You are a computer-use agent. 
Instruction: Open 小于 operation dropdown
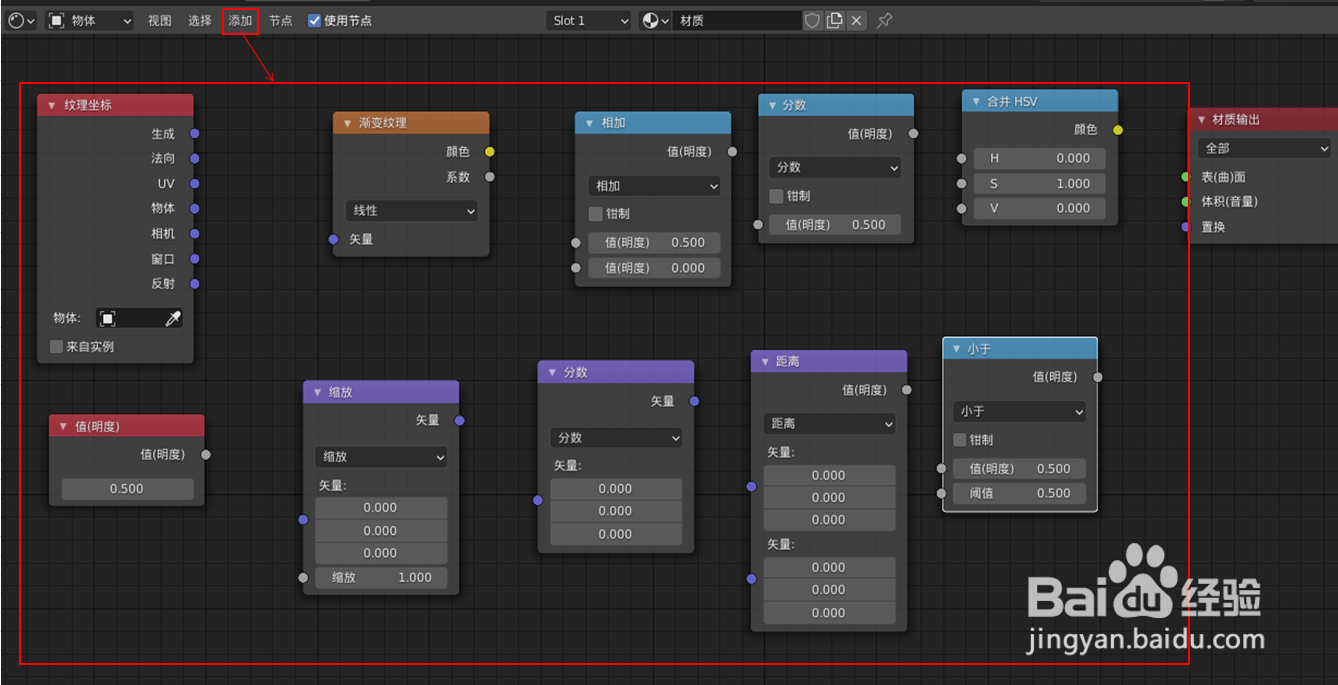(x=1019, y=411)
